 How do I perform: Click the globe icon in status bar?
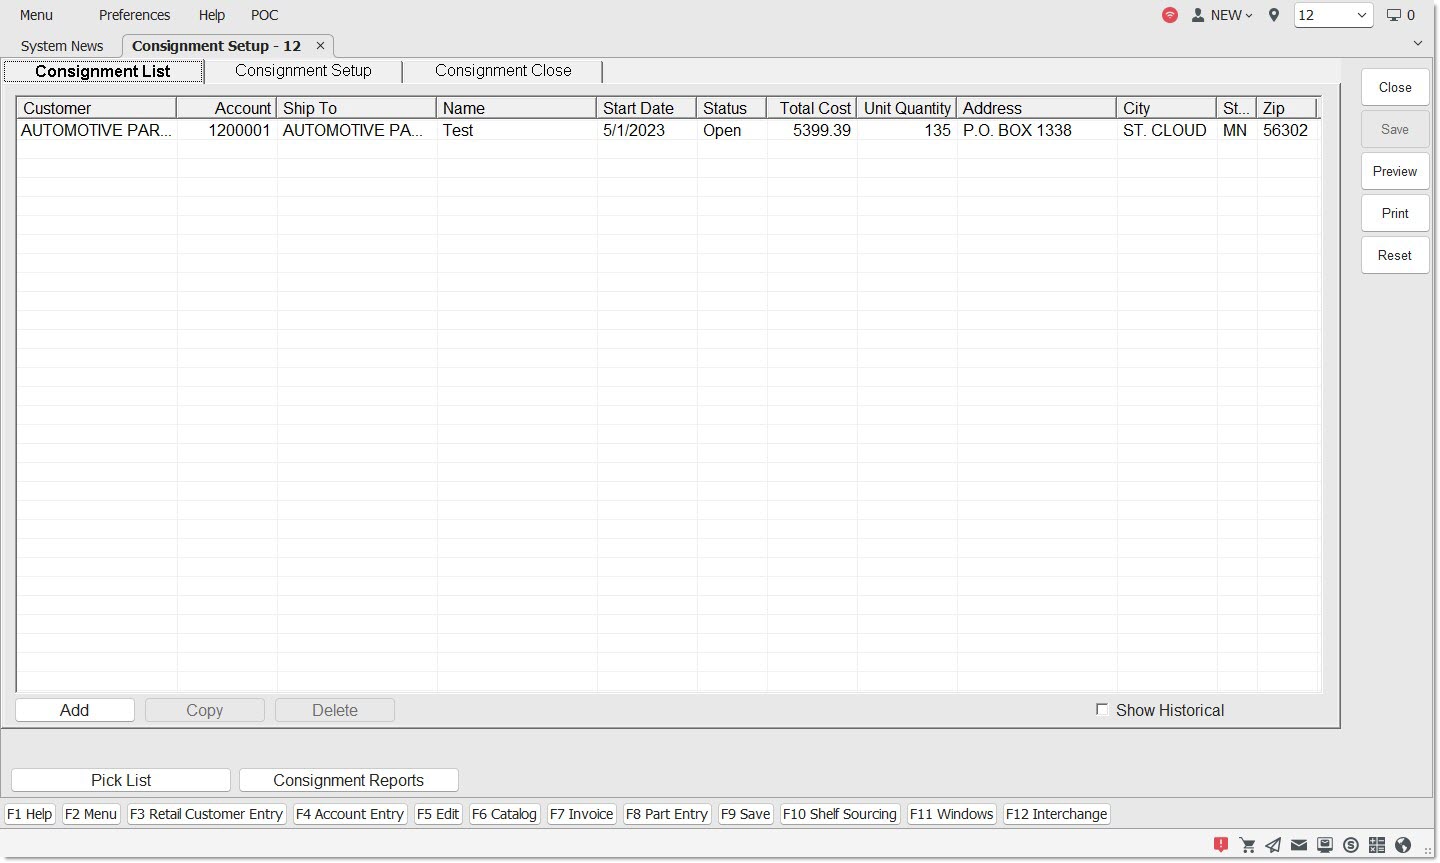1403,845
